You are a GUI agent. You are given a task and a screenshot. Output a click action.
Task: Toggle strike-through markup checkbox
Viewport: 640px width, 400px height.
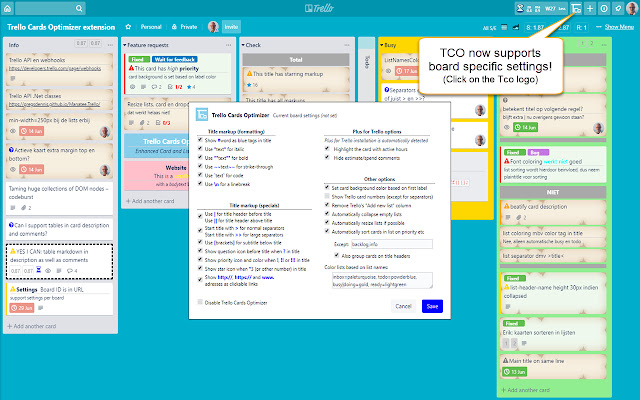(x=200, y=166)
